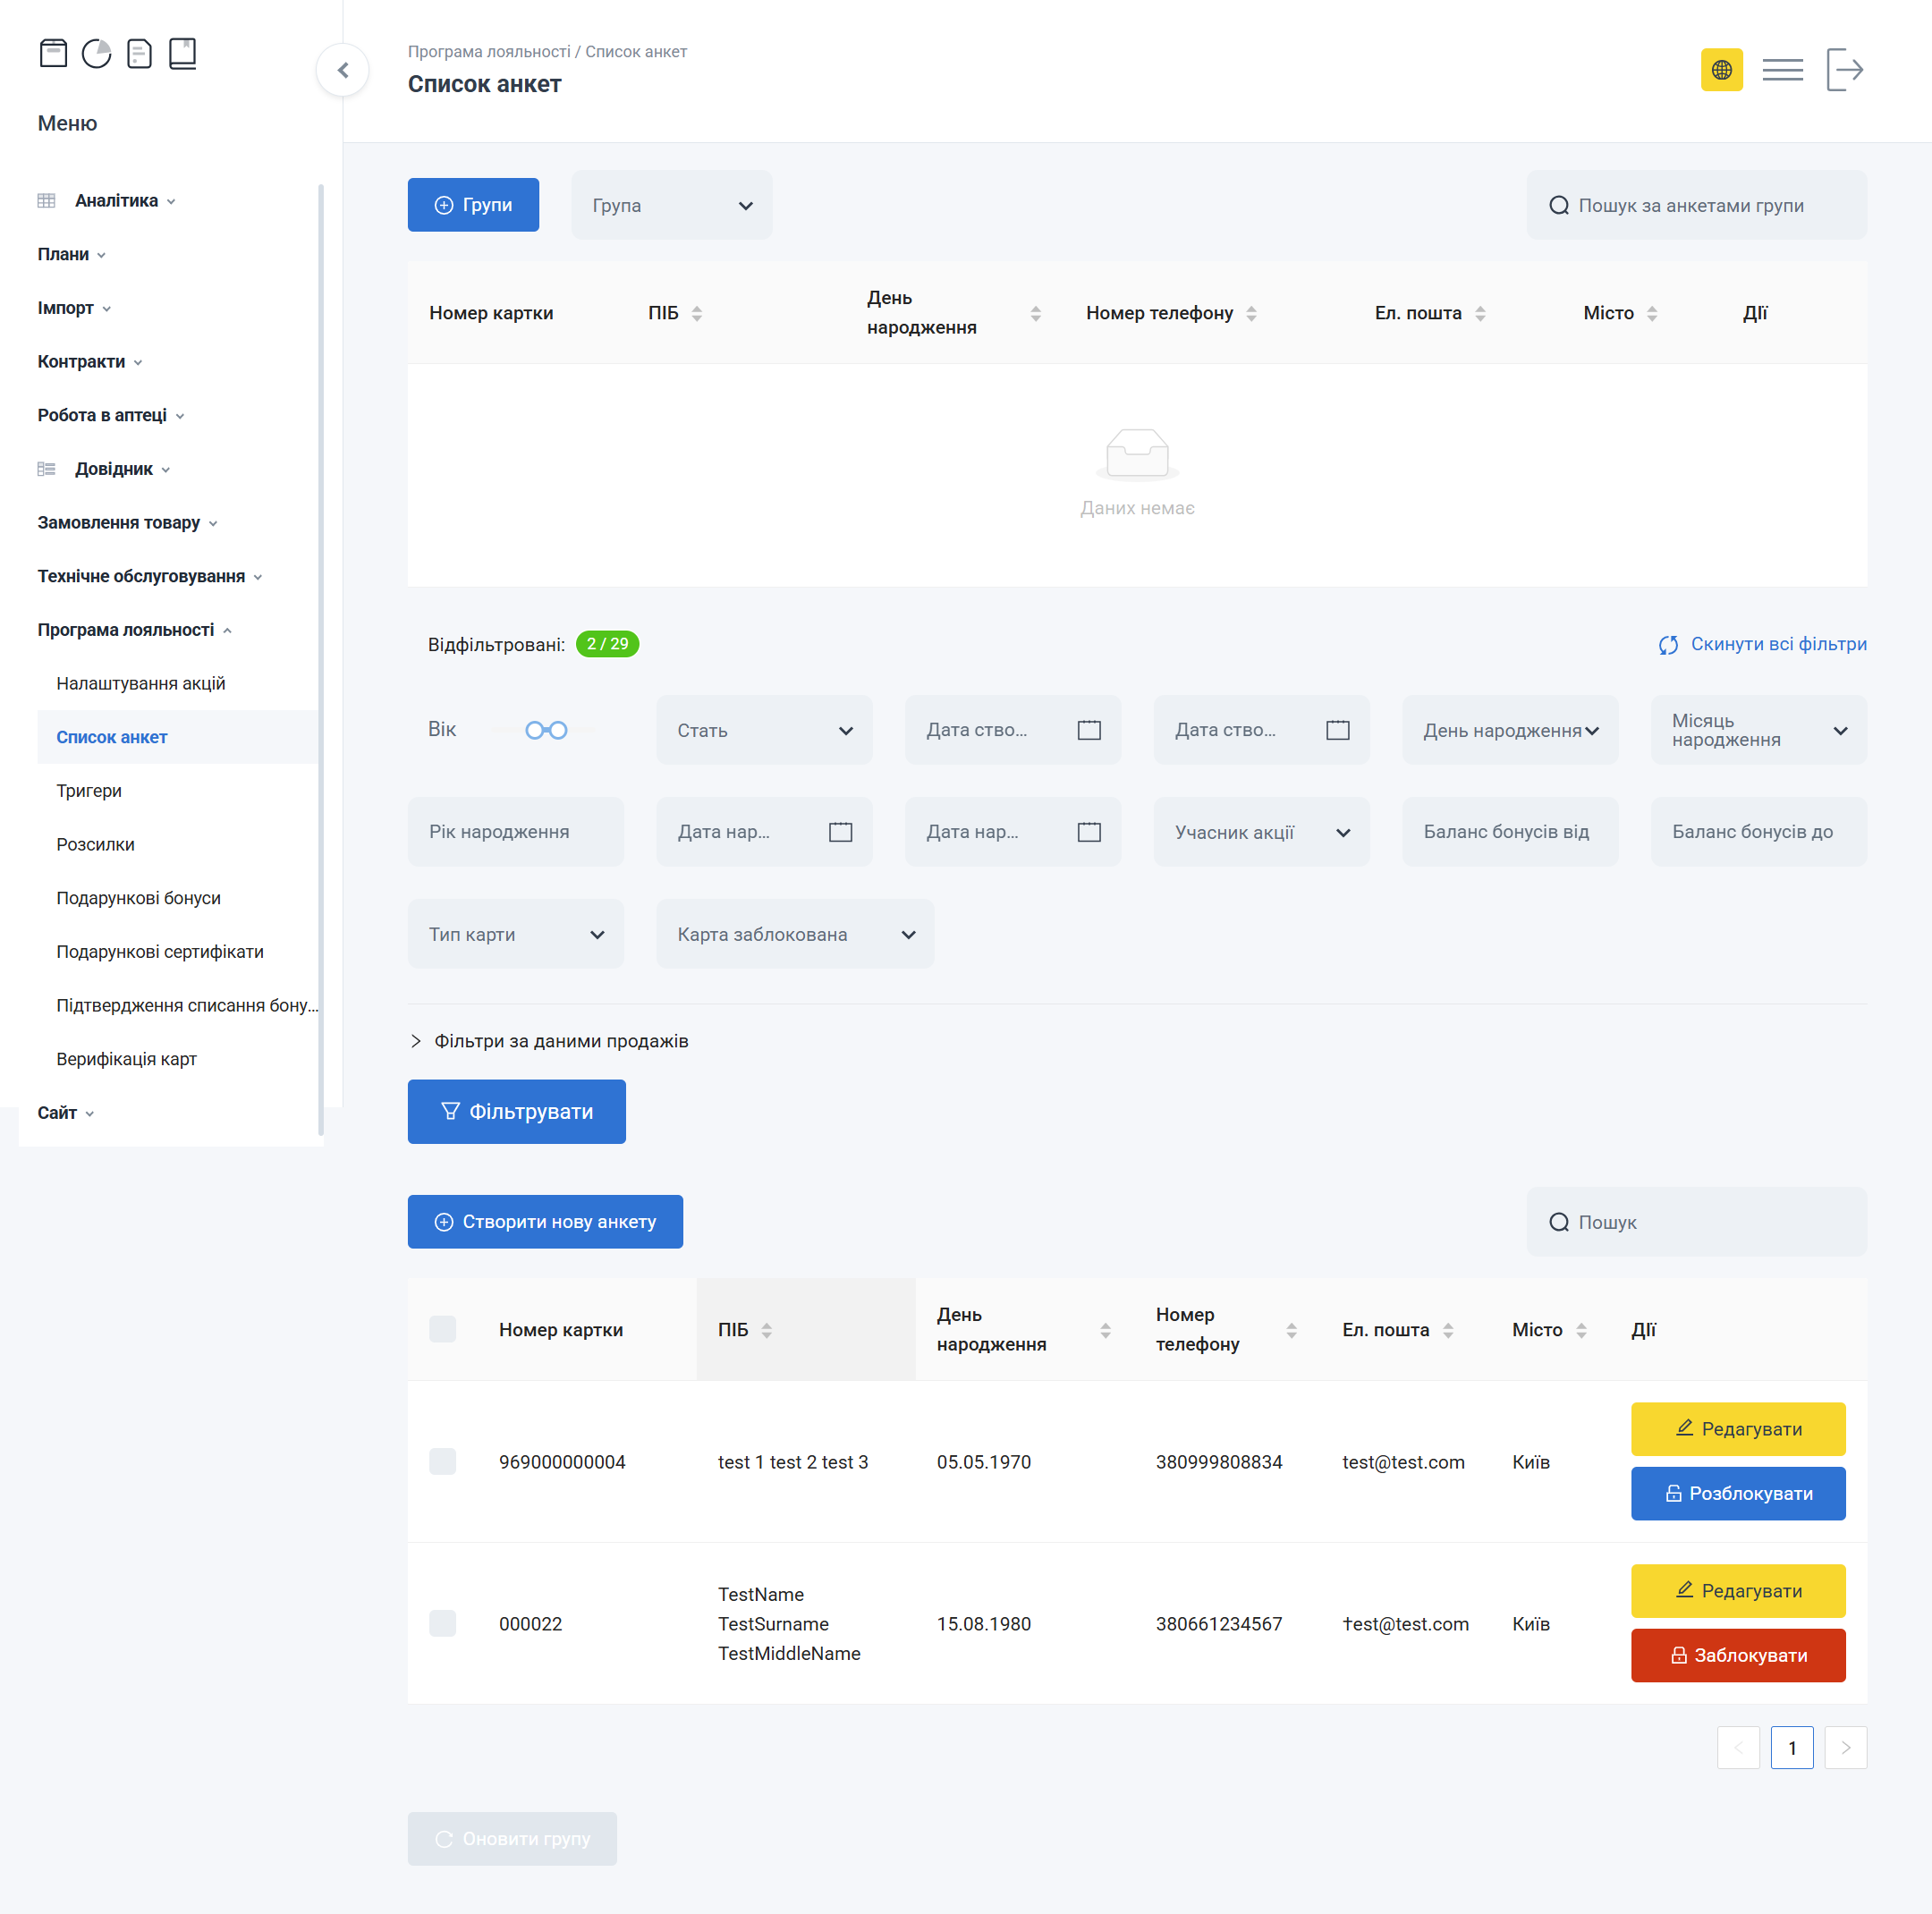Open the hamburger menu icon
This screenshot has height=1914, width=1932.
1782,70
